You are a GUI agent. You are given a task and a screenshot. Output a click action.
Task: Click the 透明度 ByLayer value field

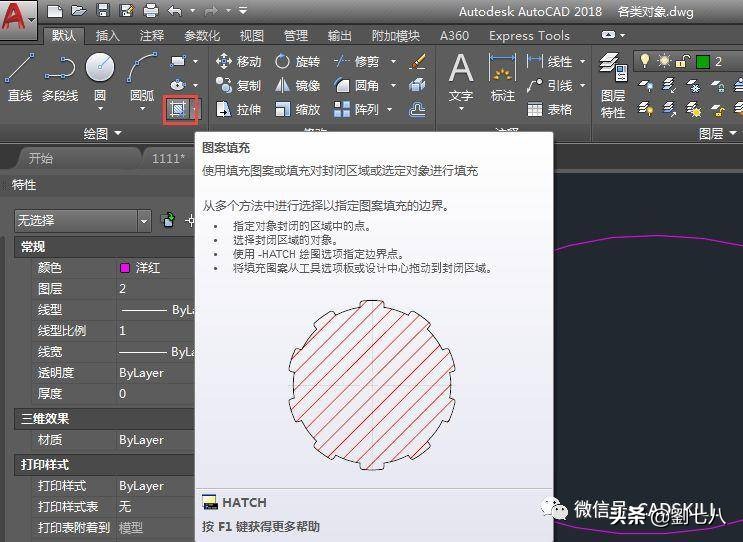coord(155,372)
